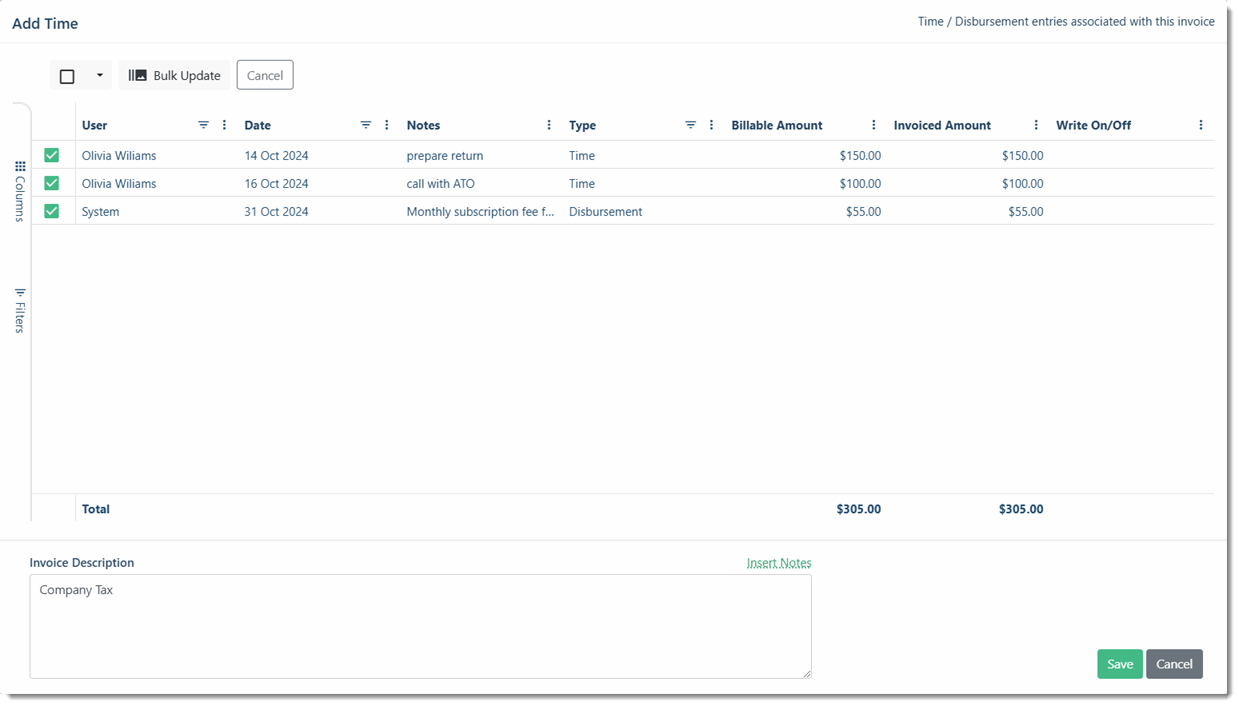Open the Columns side panel

[20, 191]
